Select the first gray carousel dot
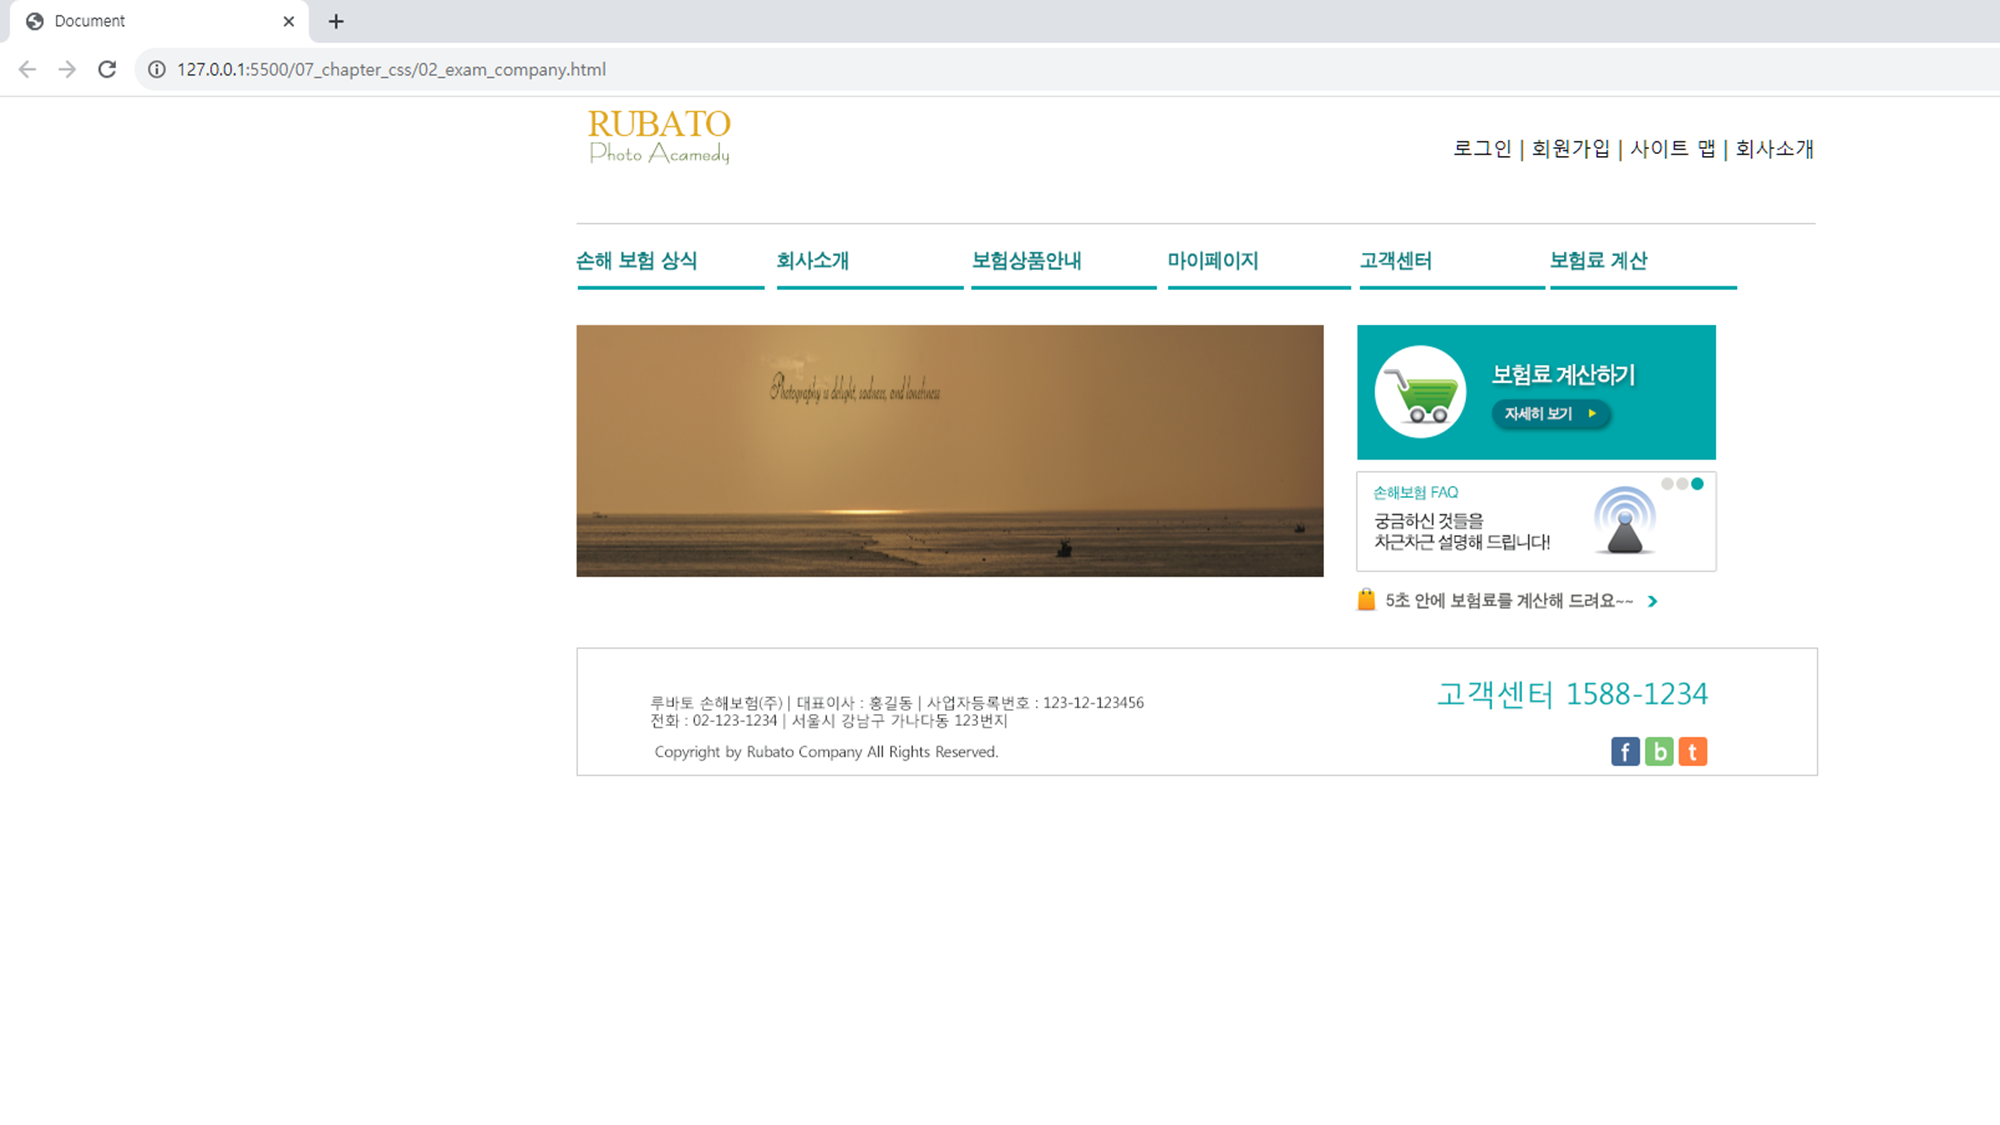2000x1125 pixels. [x=1667, y=484]
